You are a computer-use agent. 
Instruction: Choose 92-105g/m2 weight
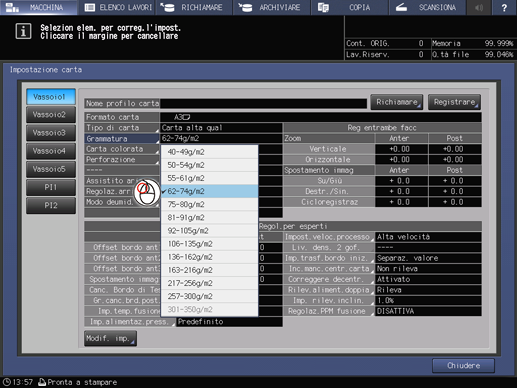(209, 231)
